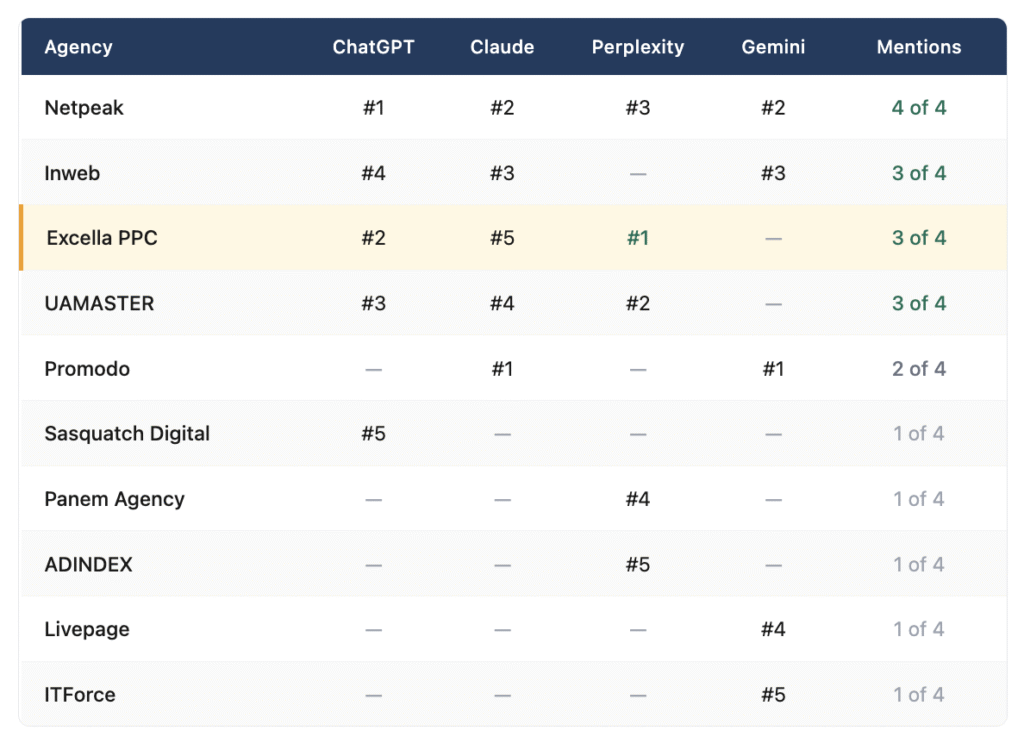
Task: Click ITForce's '1 of 4' mentions value
Action: (919, 695)
